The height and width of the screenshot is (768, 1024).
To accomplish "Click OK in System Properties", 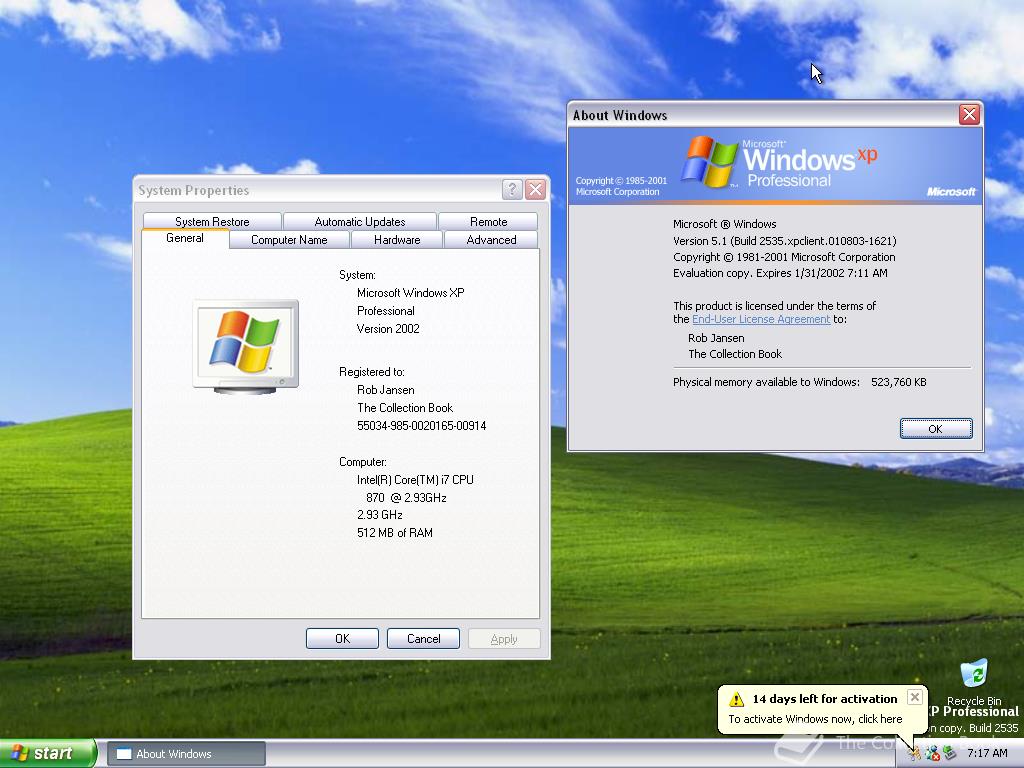I will (x=342, y=639).
